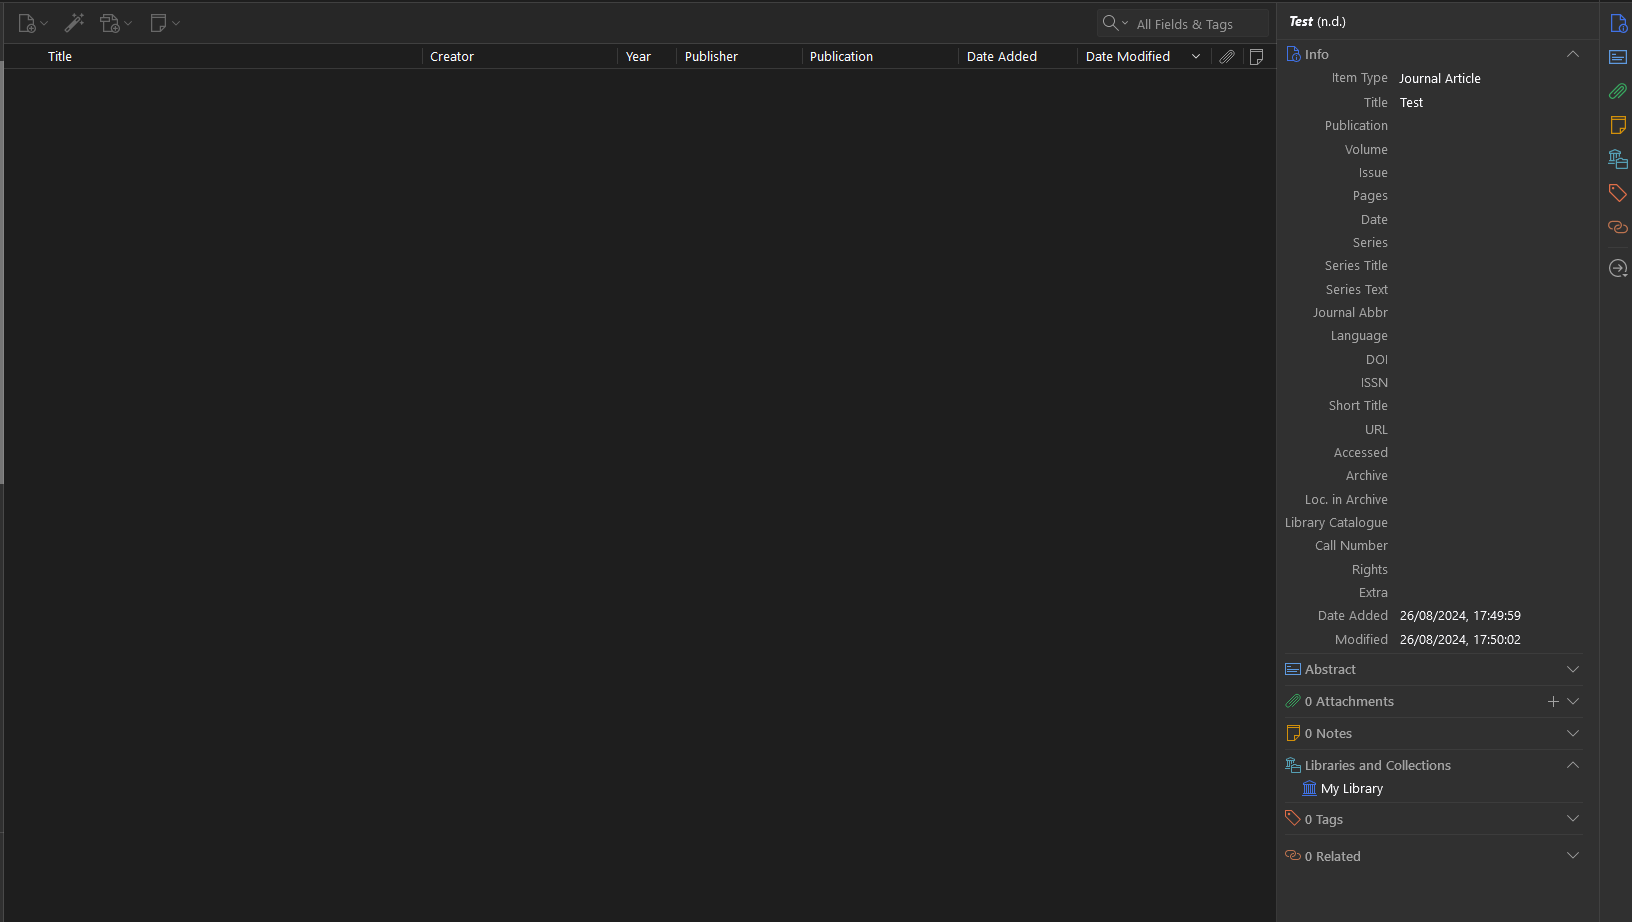The height and width of the screenshot is (922, 1632).
Task: Jump to Related via sidenav icon
Action: [x=1618, y=227]
